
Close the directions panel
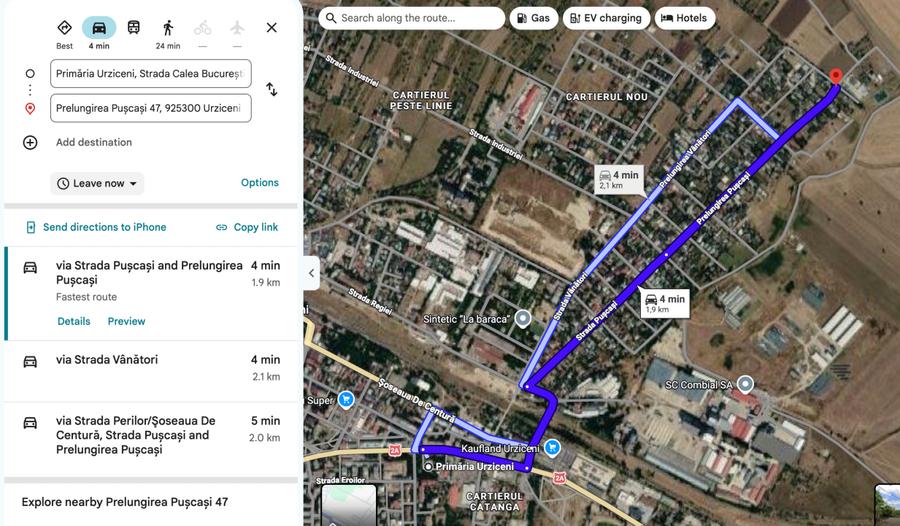(271, 28)
